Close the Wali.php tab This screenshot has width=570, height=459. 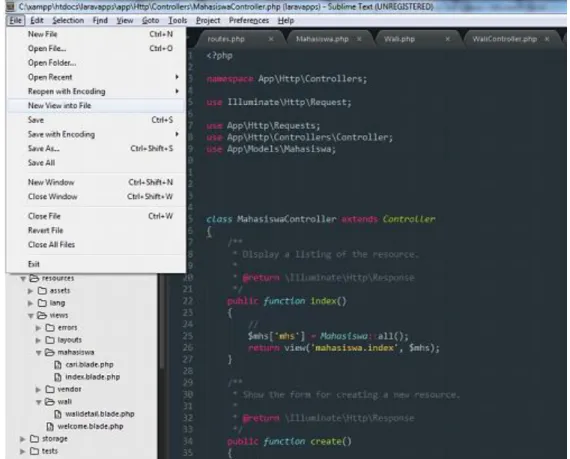[x=447, y=39]
